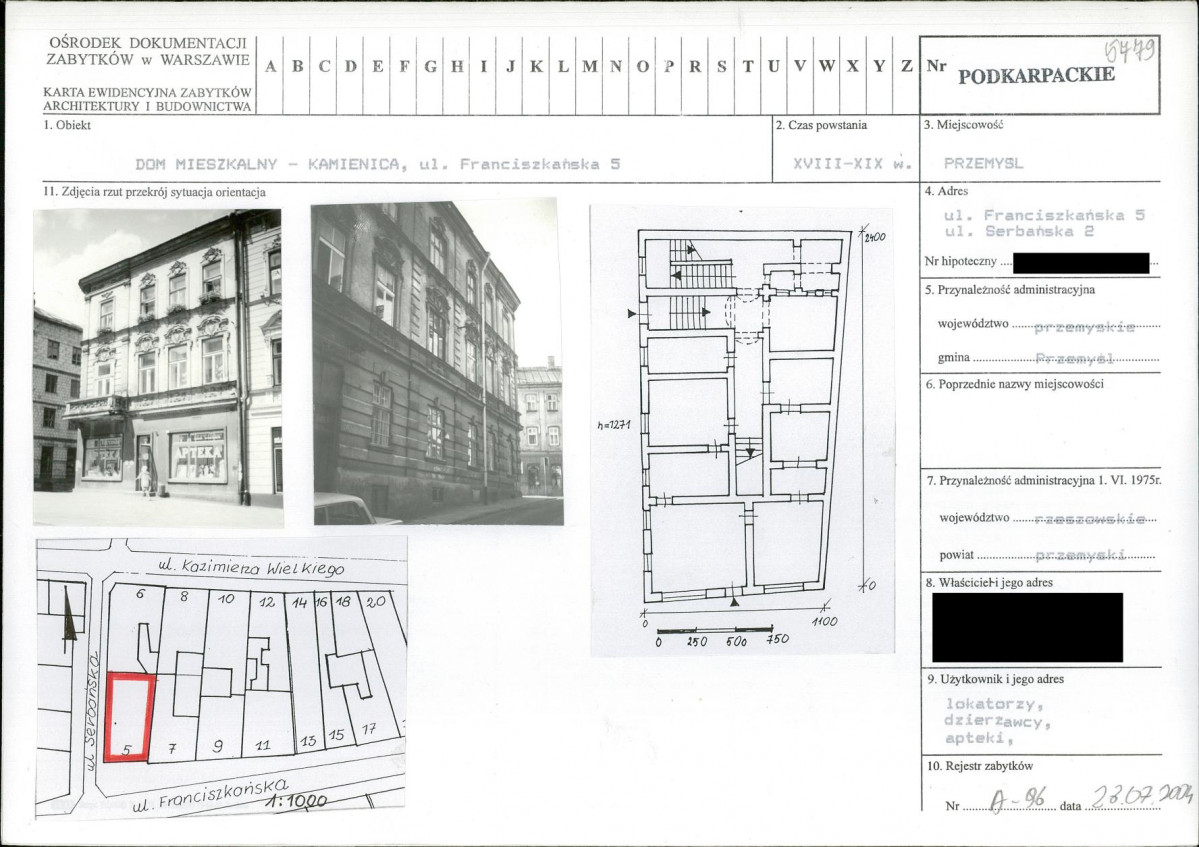Open the side street view photo
Image resolution: width=1199 pixels, height=847 pixels.
click(437, 361)
